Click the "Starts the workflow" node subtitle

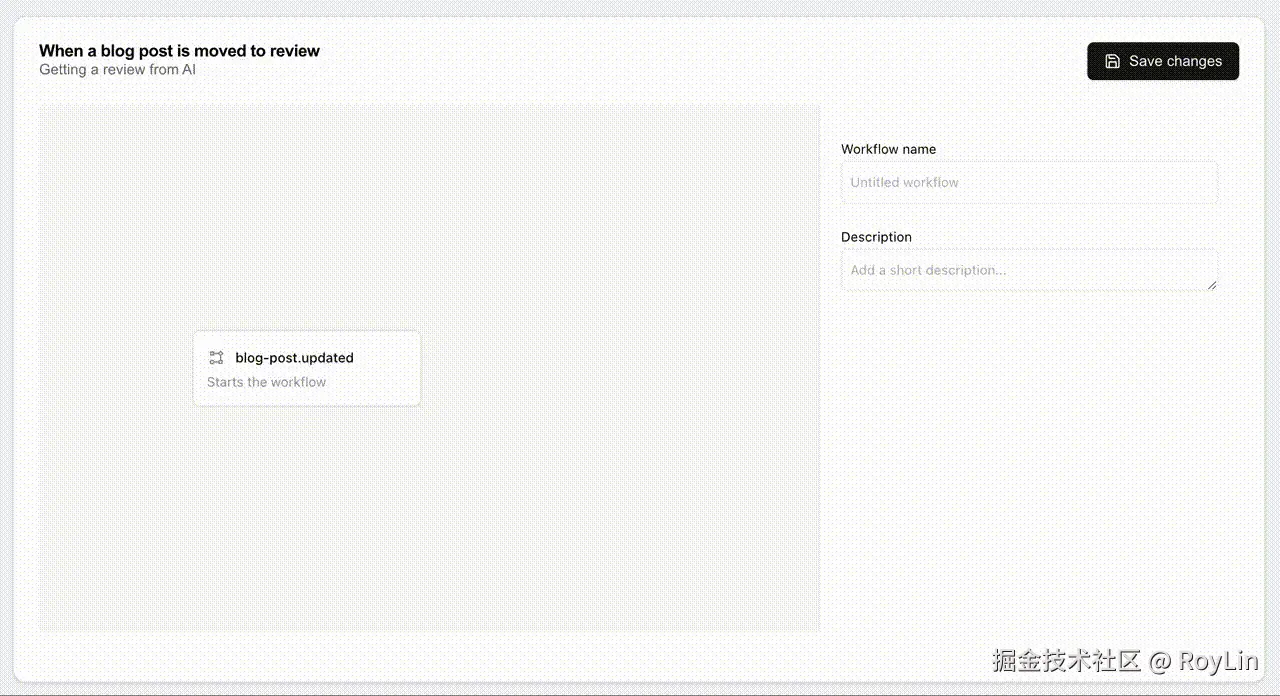pos(266,382)
